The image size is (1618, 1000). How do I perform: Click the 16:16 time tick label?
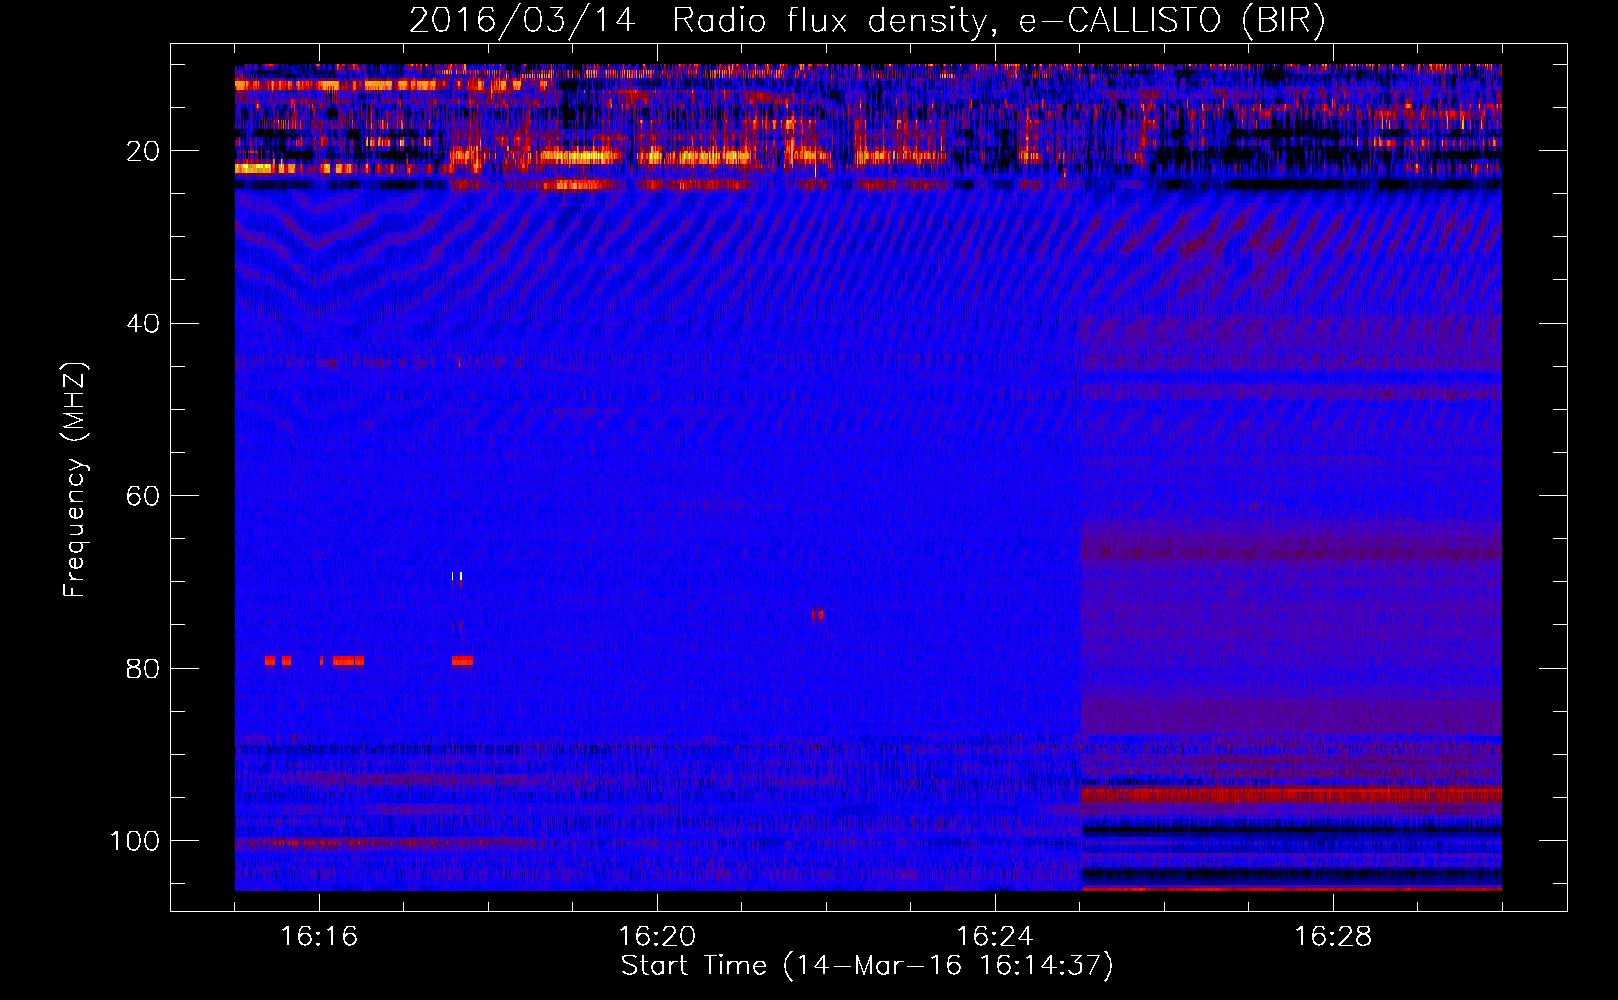click(x=319, y=937)
